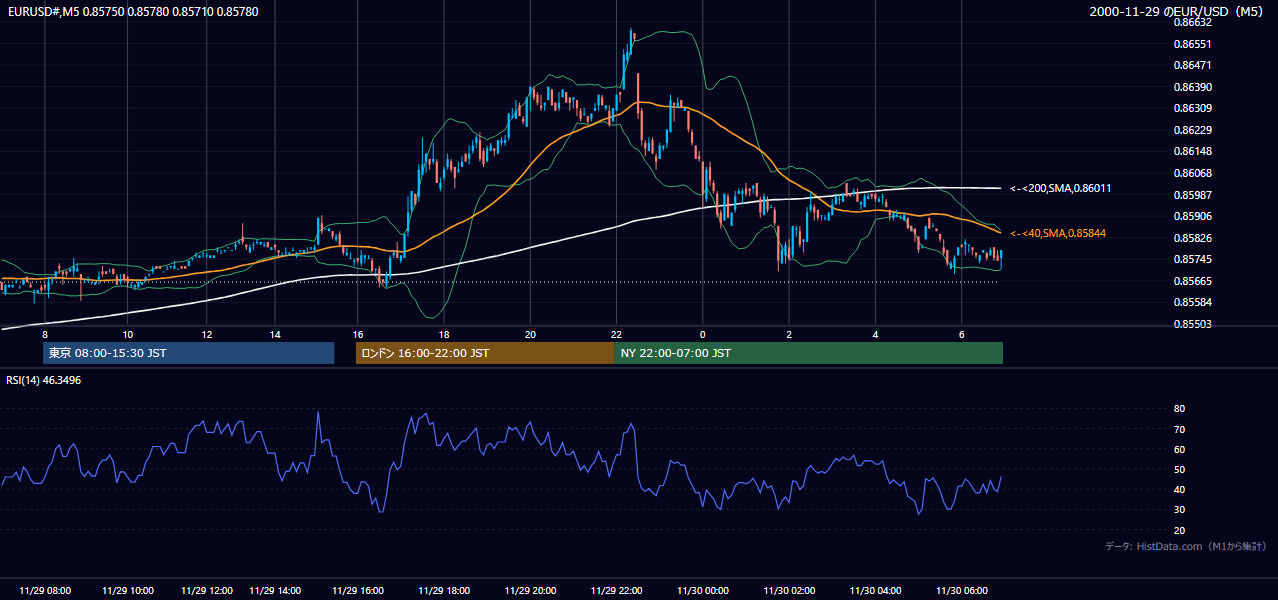Click price level 0.86148 on axis

[1193, 151]
